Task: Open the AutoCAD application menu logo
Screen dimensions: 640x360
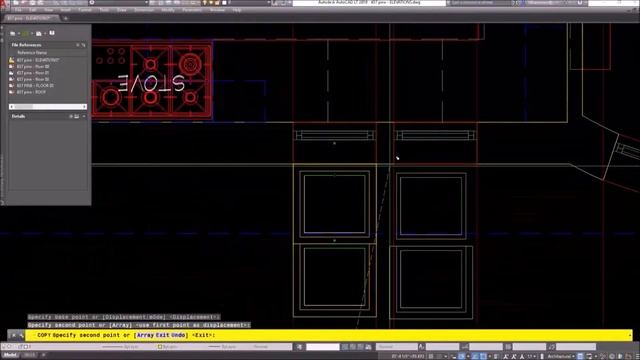Action: coord(3,3)
